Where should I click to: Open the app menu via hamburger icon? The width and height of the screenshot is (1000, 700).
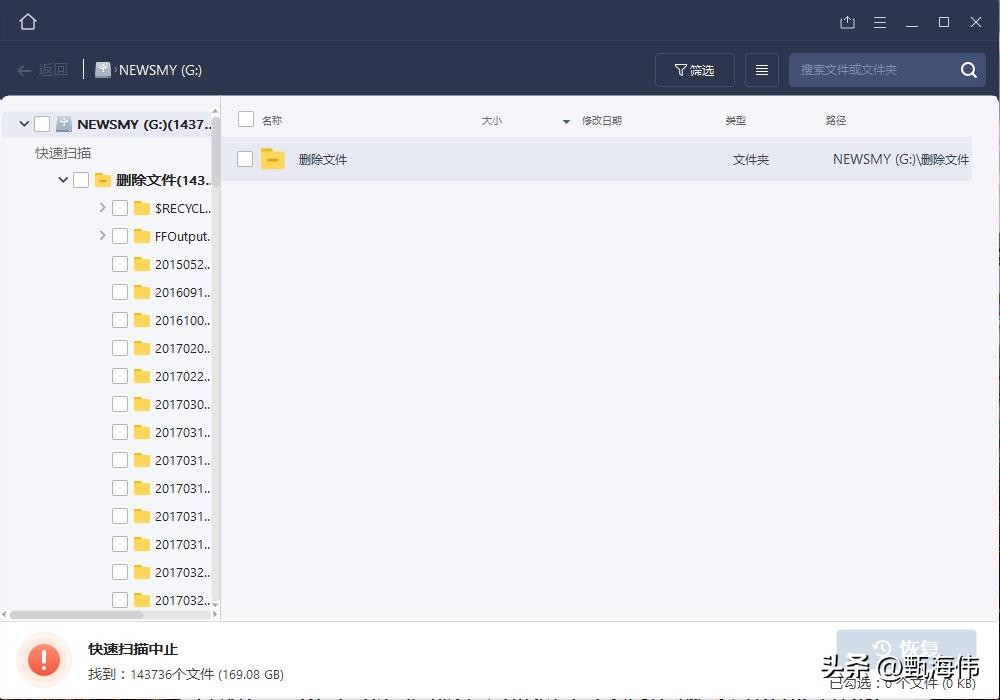coord(879,21)
